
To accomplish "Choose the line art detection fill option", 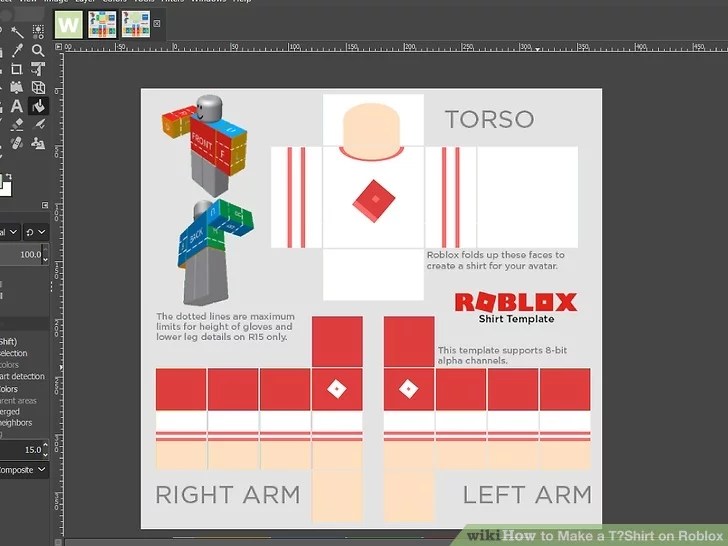I will pos(22,377).
